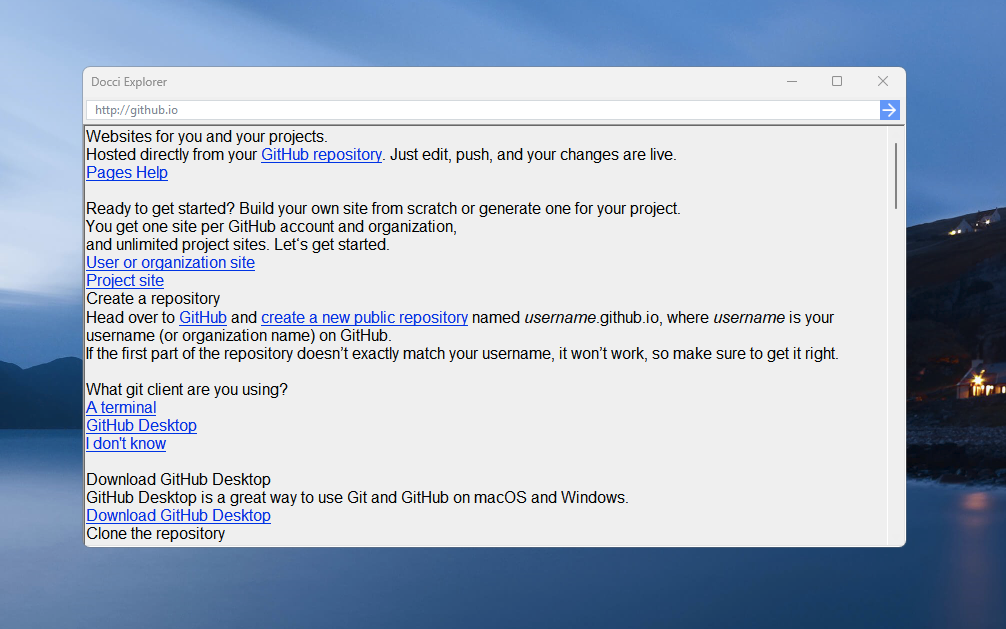Viewport: 1006px width, 629px height.
Task: Choose the GitHub Desktop client link
Action: pyautogui.click(x=141, y=426)
